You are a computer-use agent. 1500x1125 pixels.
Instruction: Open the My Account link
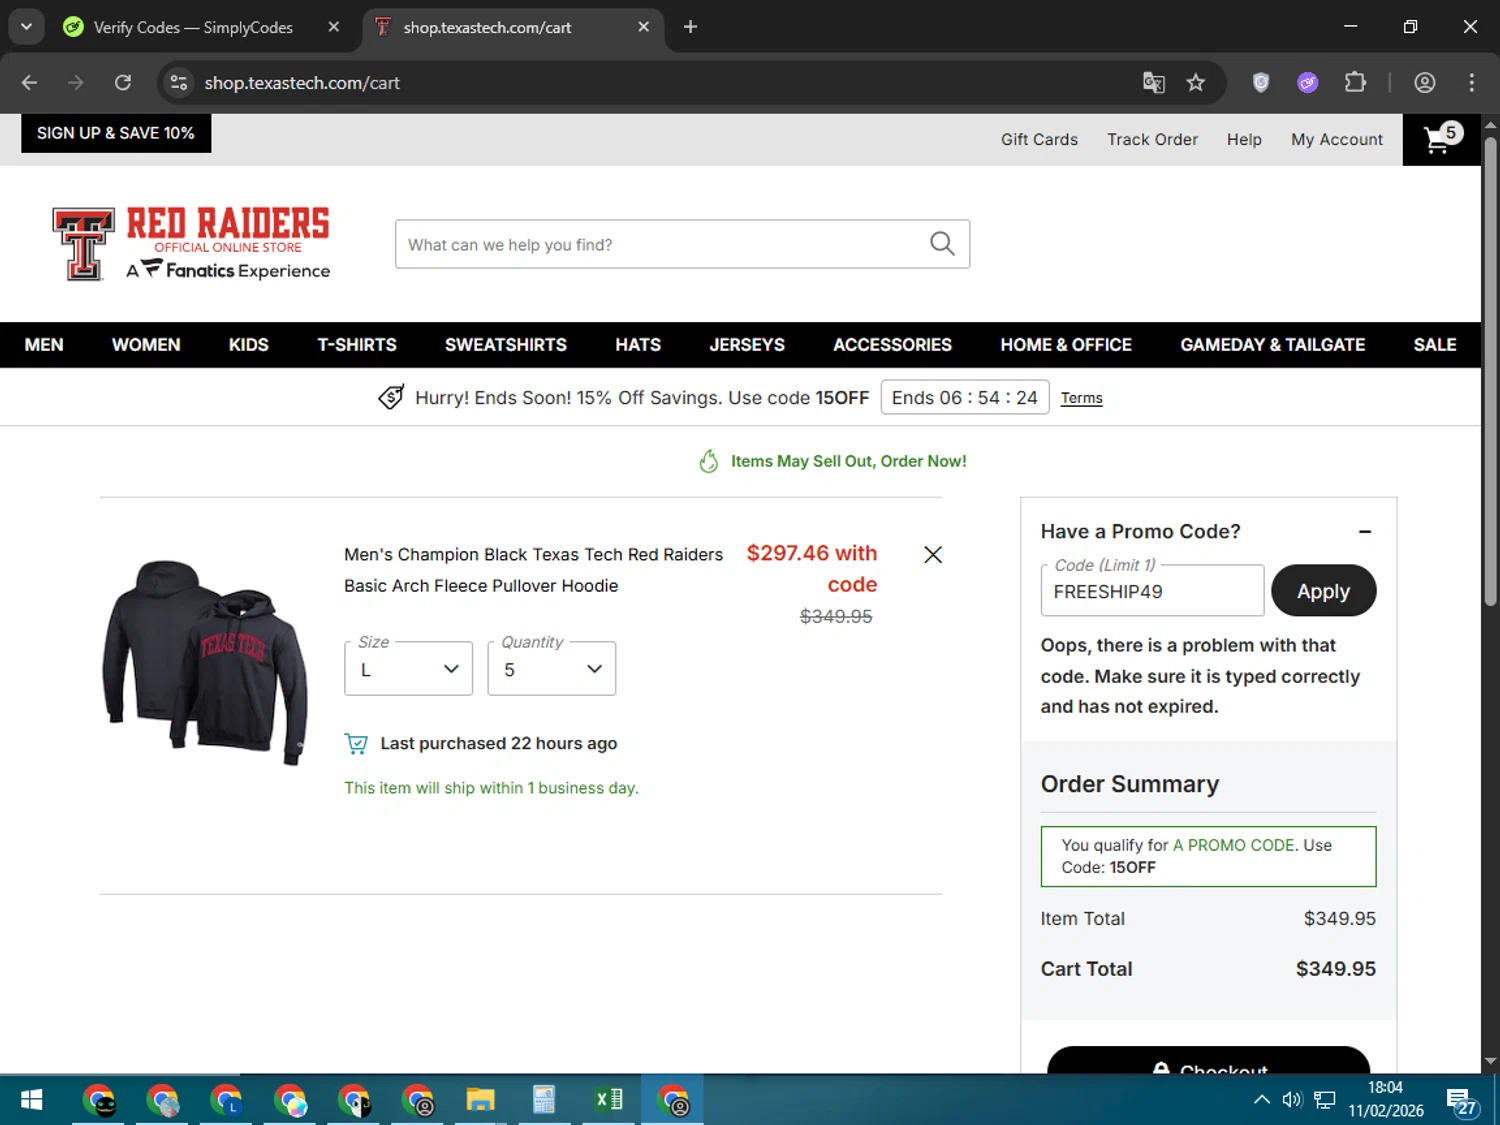point(1337,140)
